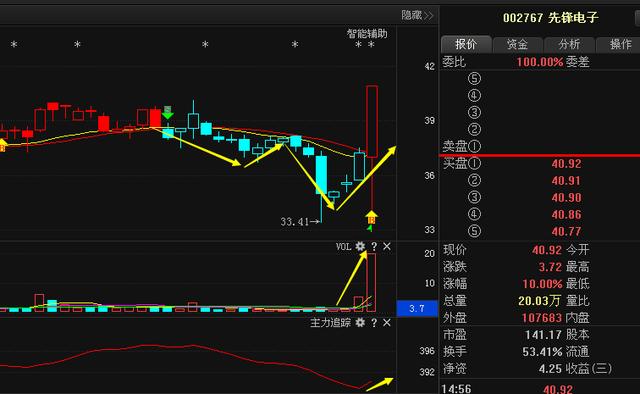The image size is (640, 394).
Task: Switch to the 报价 tab
Action: [x=466, y=44]
